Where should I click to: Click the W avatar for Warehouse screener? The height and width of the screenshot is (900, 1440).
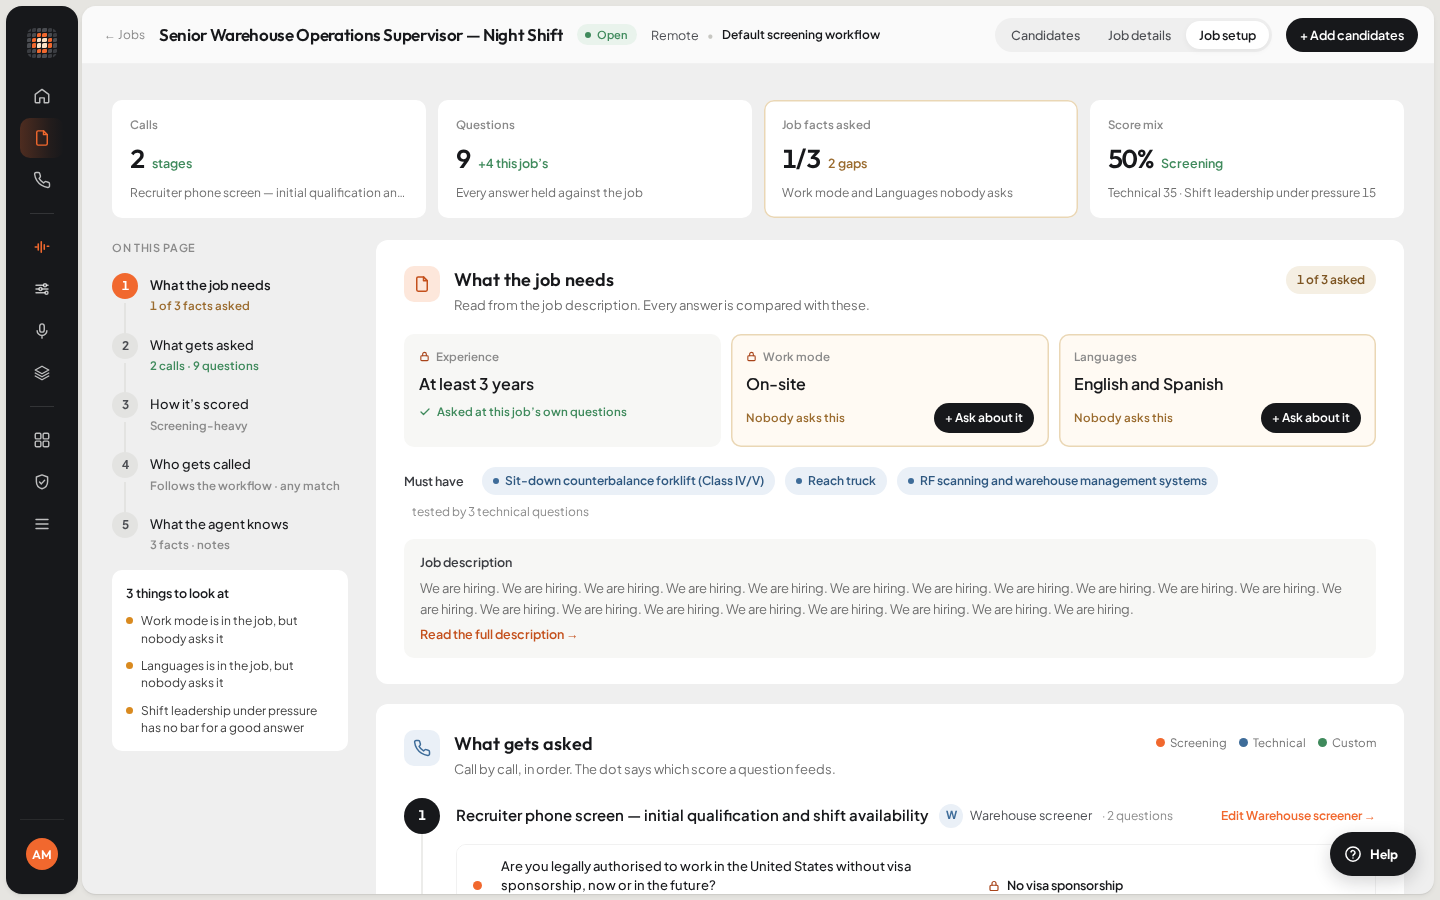(x=951, y=816)
